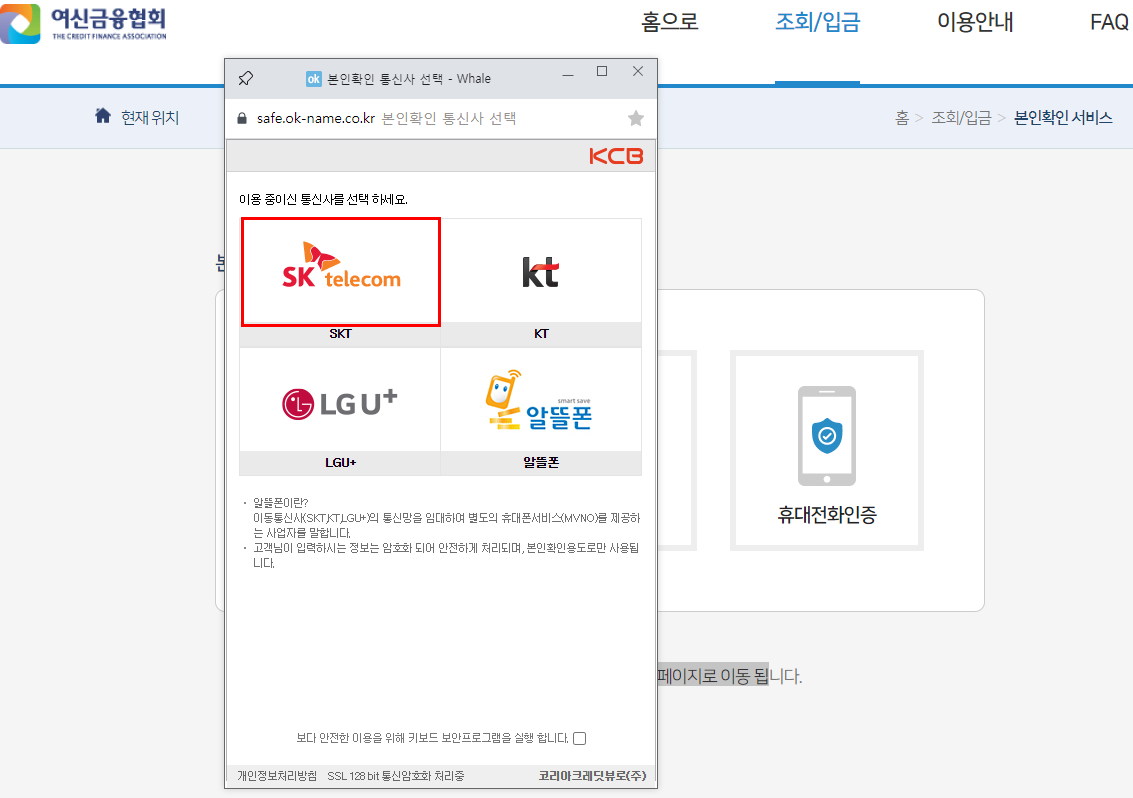
Task: Click the 알뜰폰이란? explanation heading
Action: click(280, 502)
